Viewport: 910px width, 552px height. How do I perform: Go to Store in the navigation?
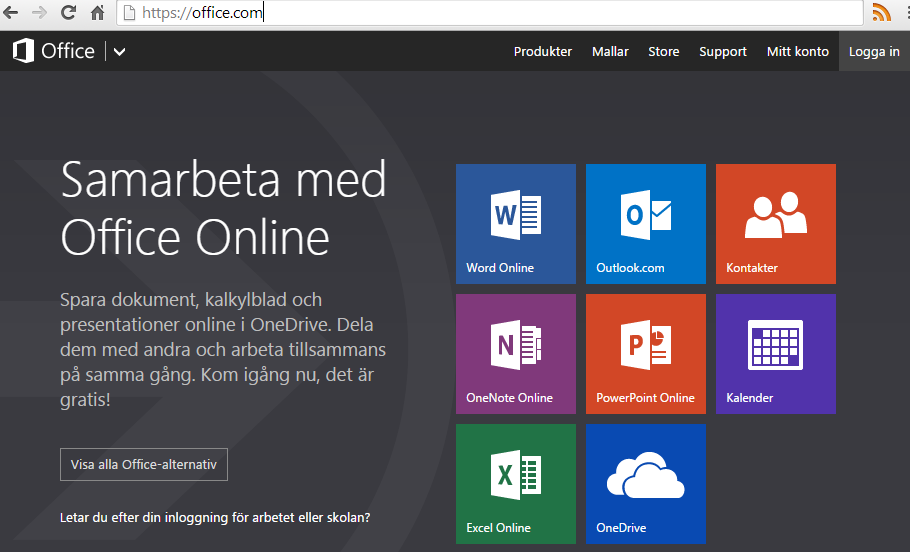point(663,52)
